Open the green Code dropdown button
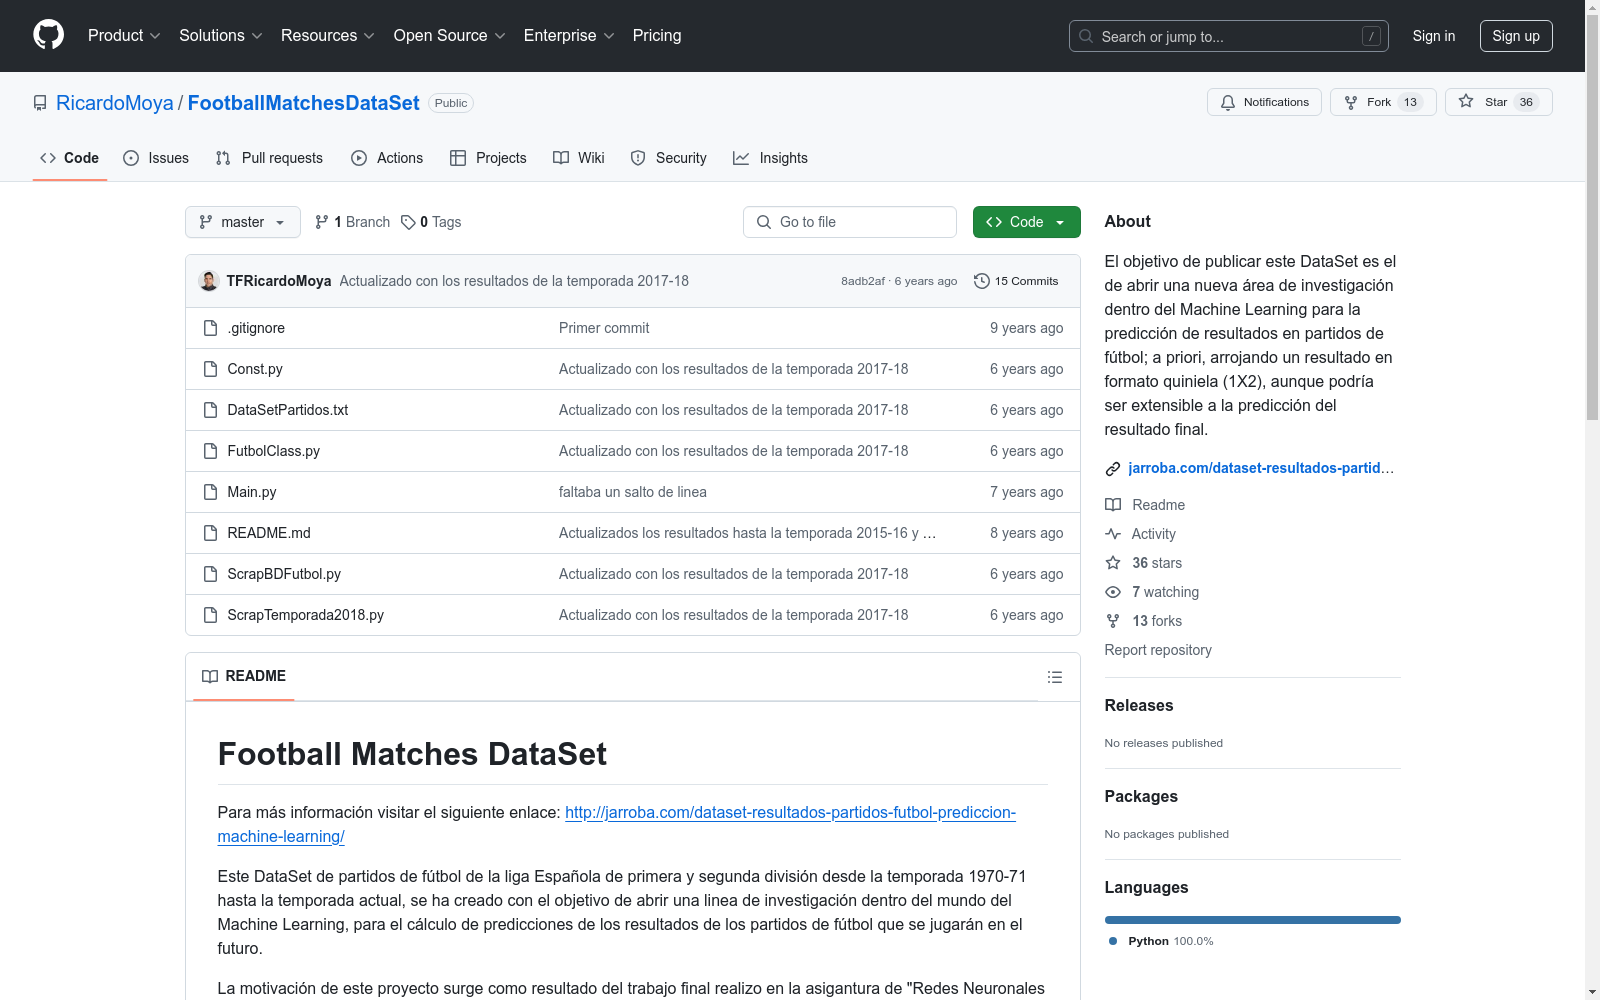This screenshot has height=1000, width=1600. coord(1026,222)
